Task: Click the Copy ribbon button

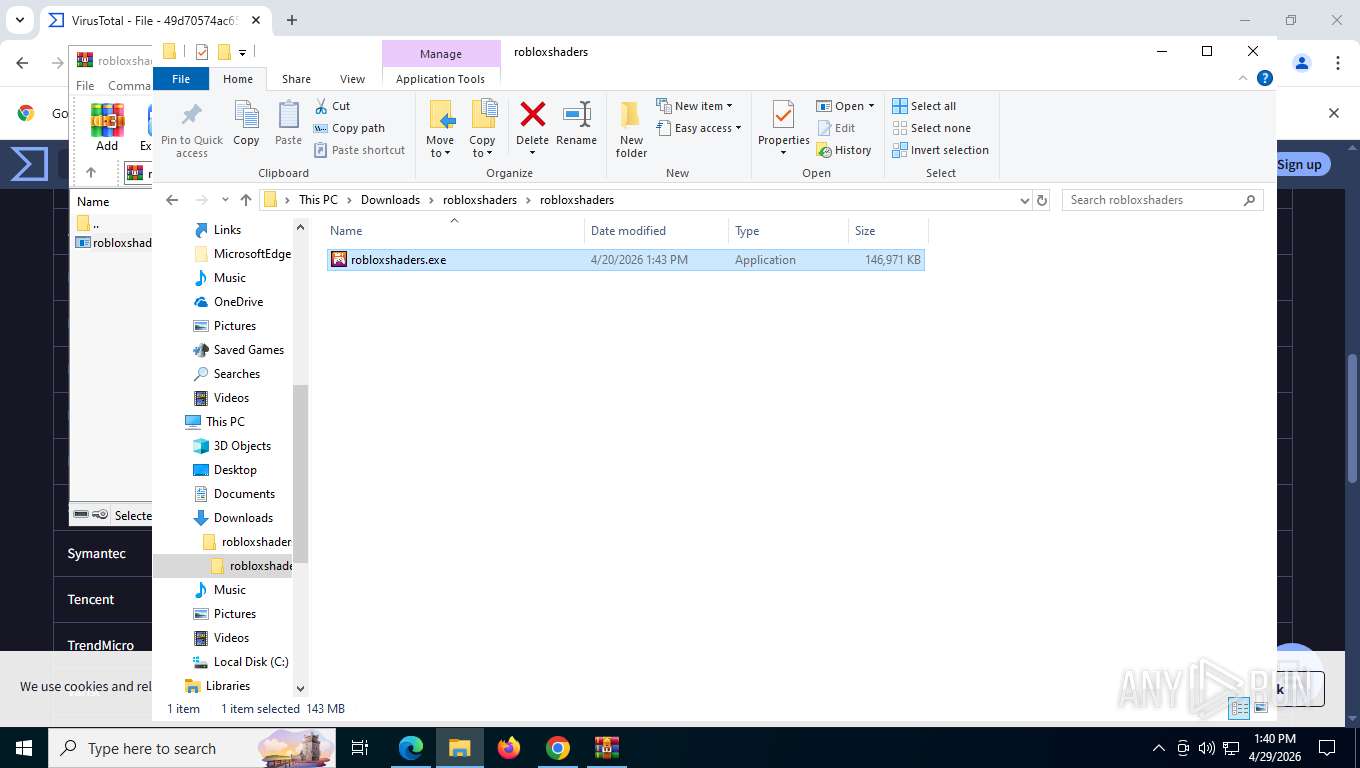Action: 246,124
